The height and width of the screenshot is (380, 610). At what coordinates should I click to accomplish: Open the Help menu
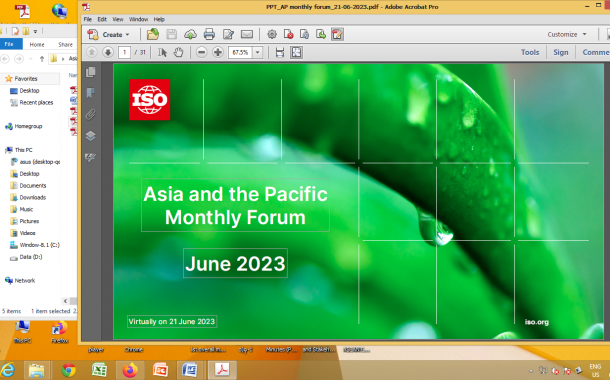point(159,19)
